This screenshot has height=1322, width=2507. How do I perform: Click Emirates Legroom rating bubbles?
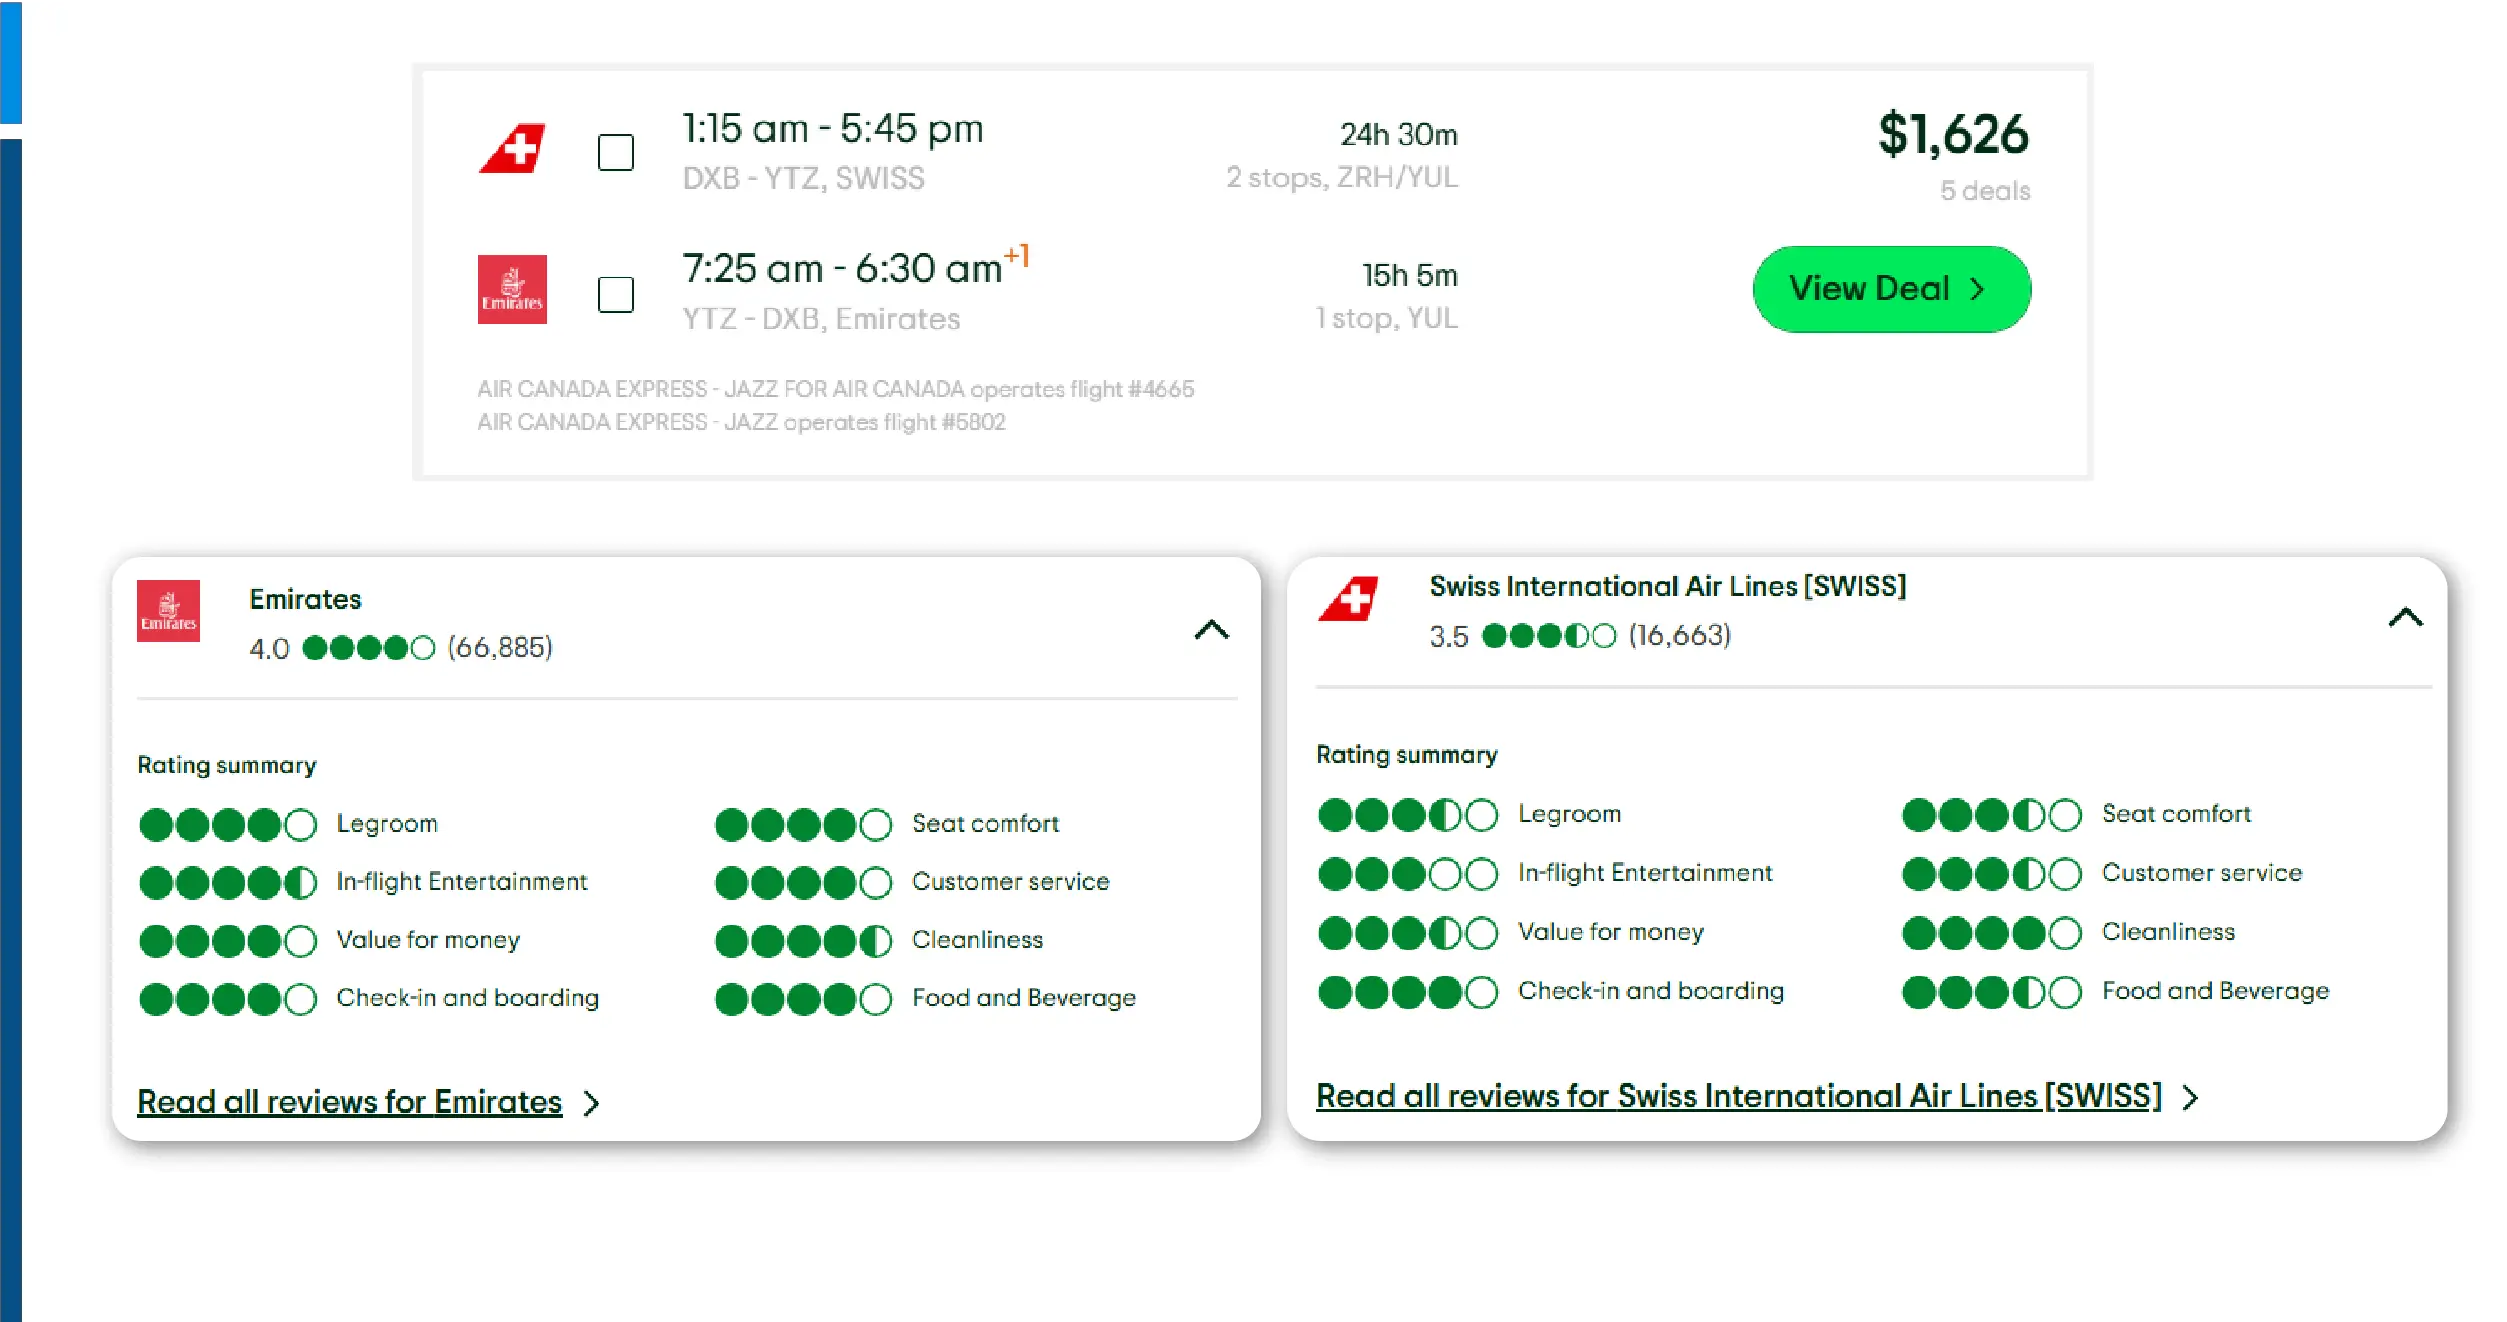228,825
